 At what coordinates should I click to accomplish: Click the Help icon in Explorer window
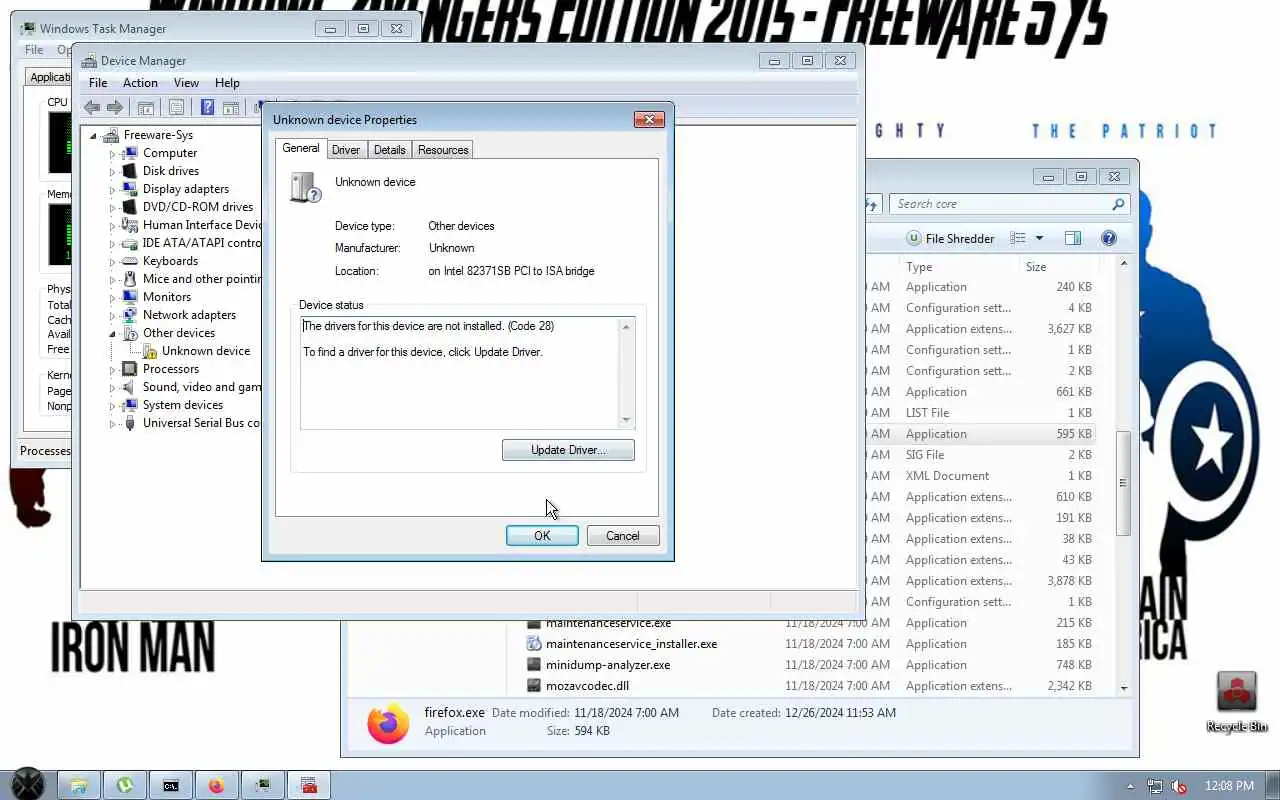coord(1108,238)
